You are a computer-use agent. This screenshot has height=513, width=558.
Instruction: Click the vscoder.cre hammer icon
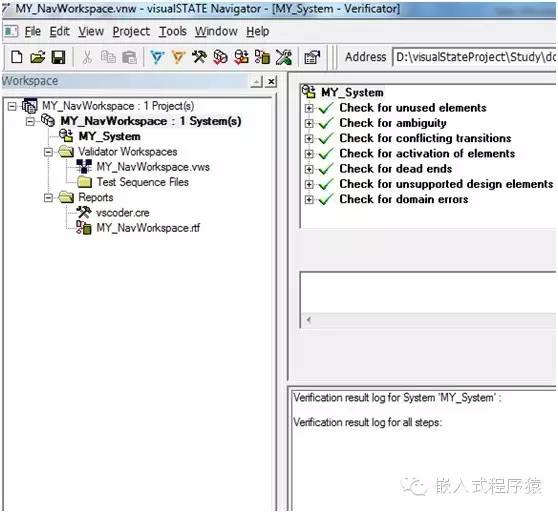[84, 212]
